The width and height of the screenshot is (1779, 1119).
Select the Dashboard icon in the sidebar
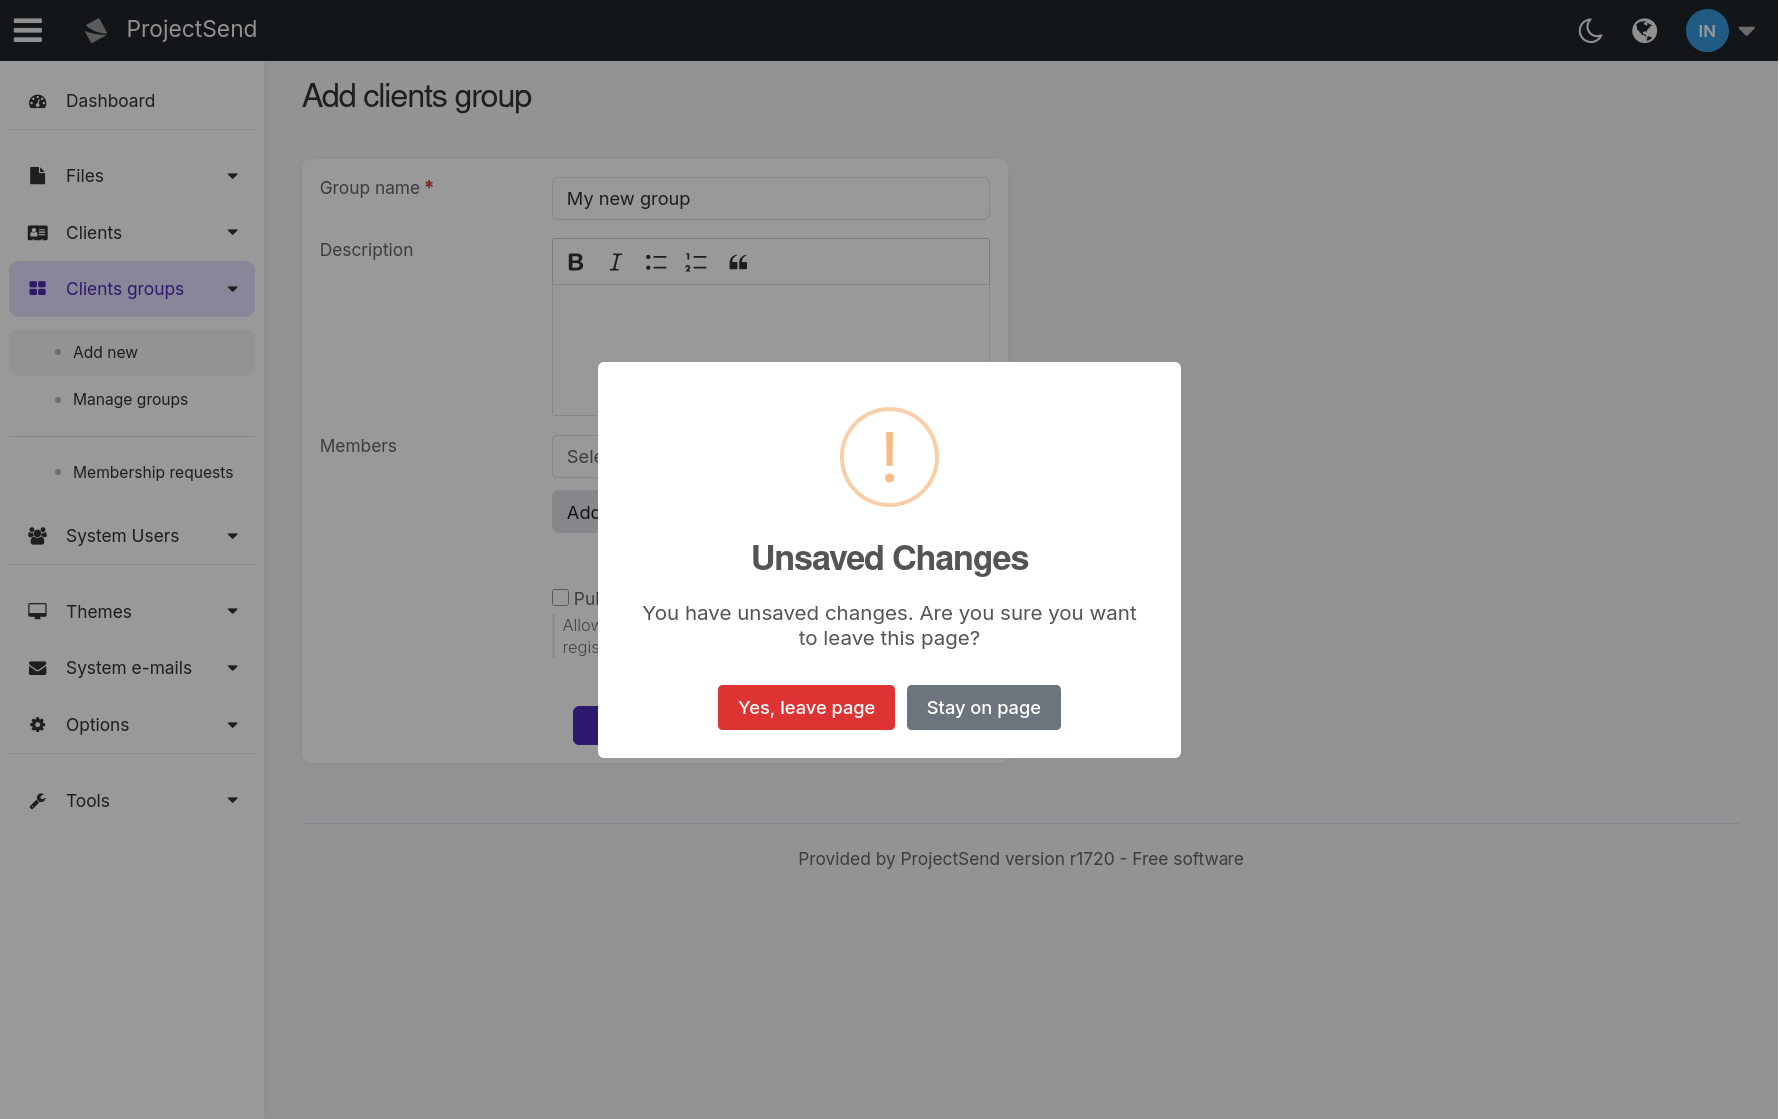point(37,100)
